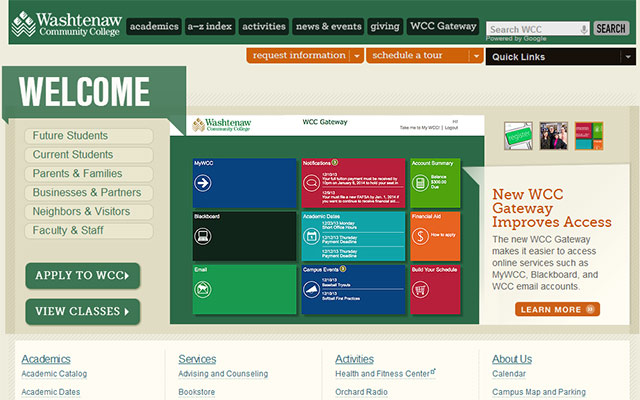Screen dimensions: 640x400
Task: Open the Health and Fitness Center link
Action: coord(382,374)
